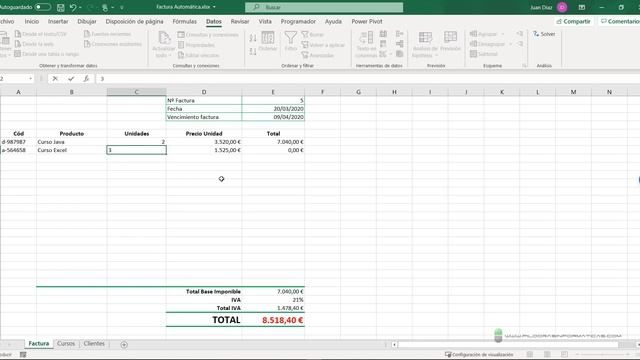Select the Datos ribbon tab
The width and height of the screenshot is (640, 360).
[x=213, y=21]
